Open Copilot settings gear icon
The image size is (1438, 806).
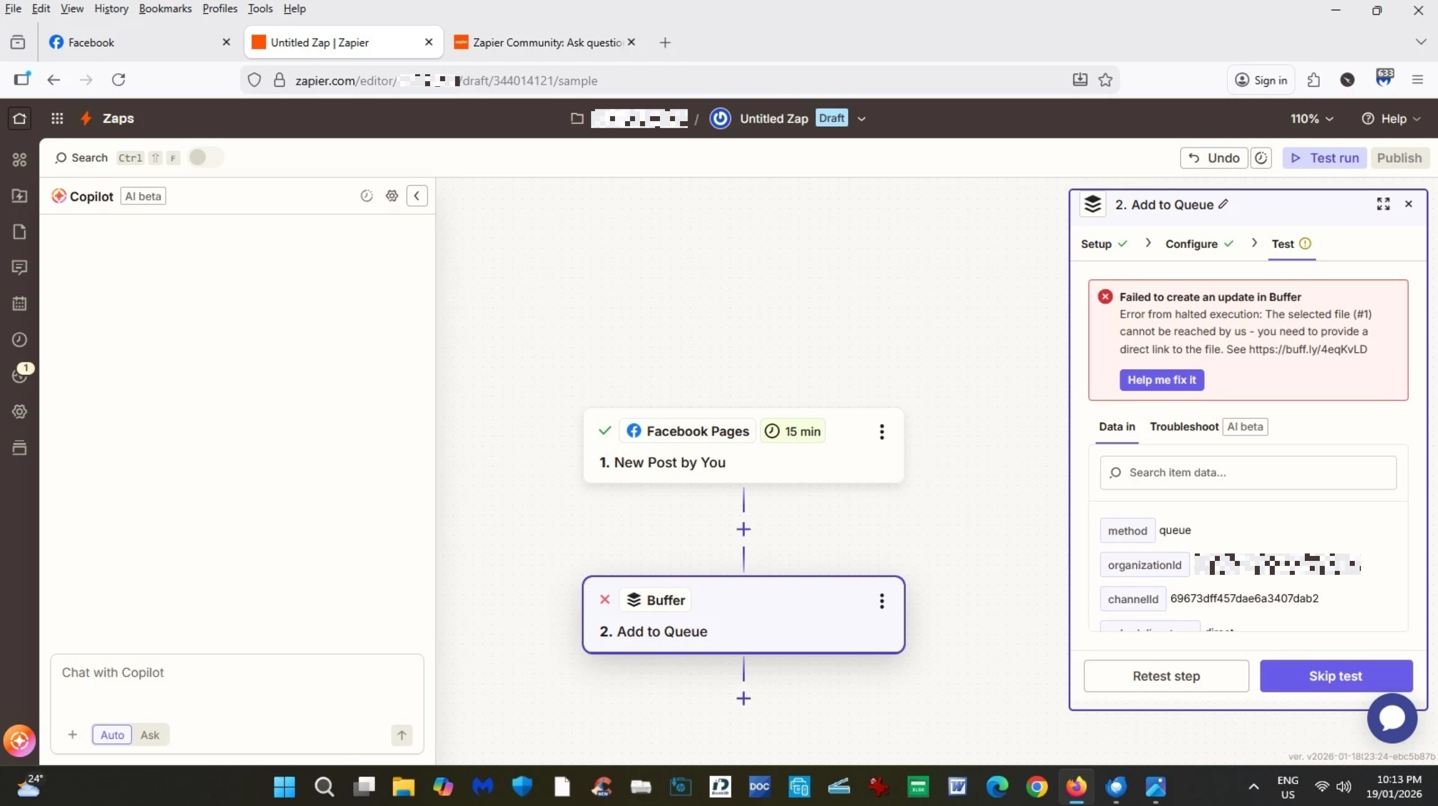tap(392, 196)
